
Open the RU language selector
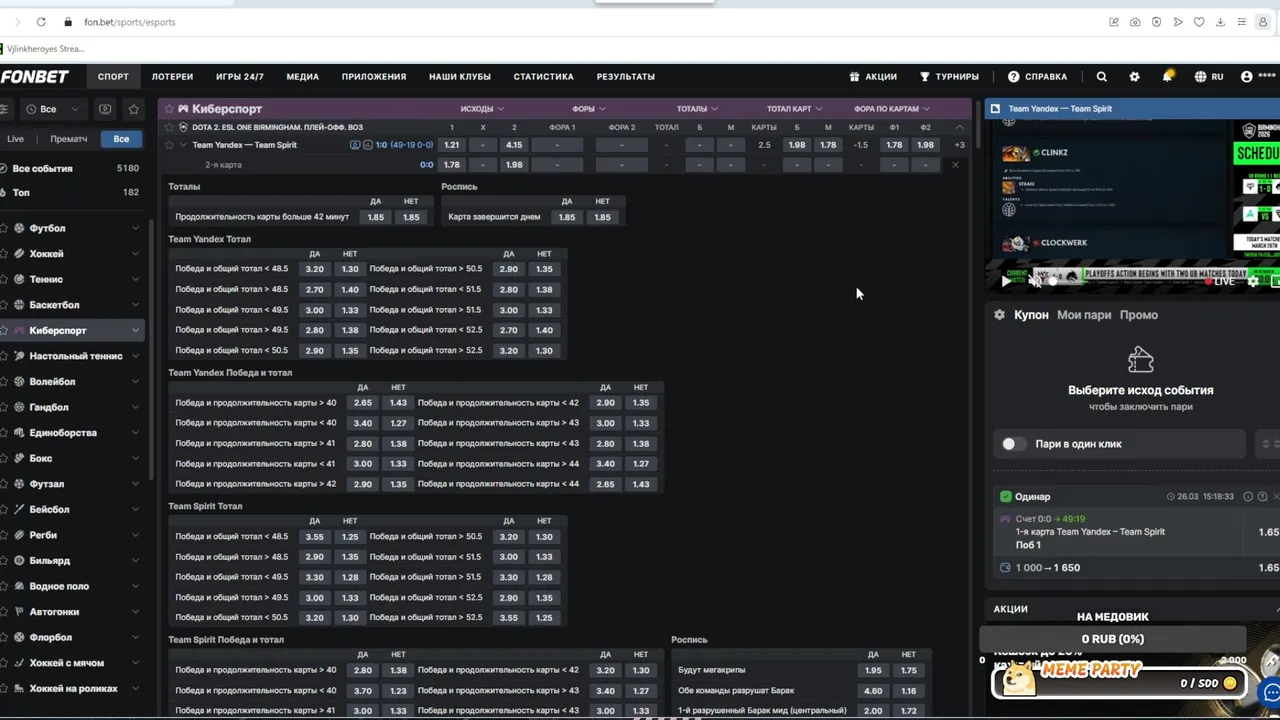coord(1209,76)
